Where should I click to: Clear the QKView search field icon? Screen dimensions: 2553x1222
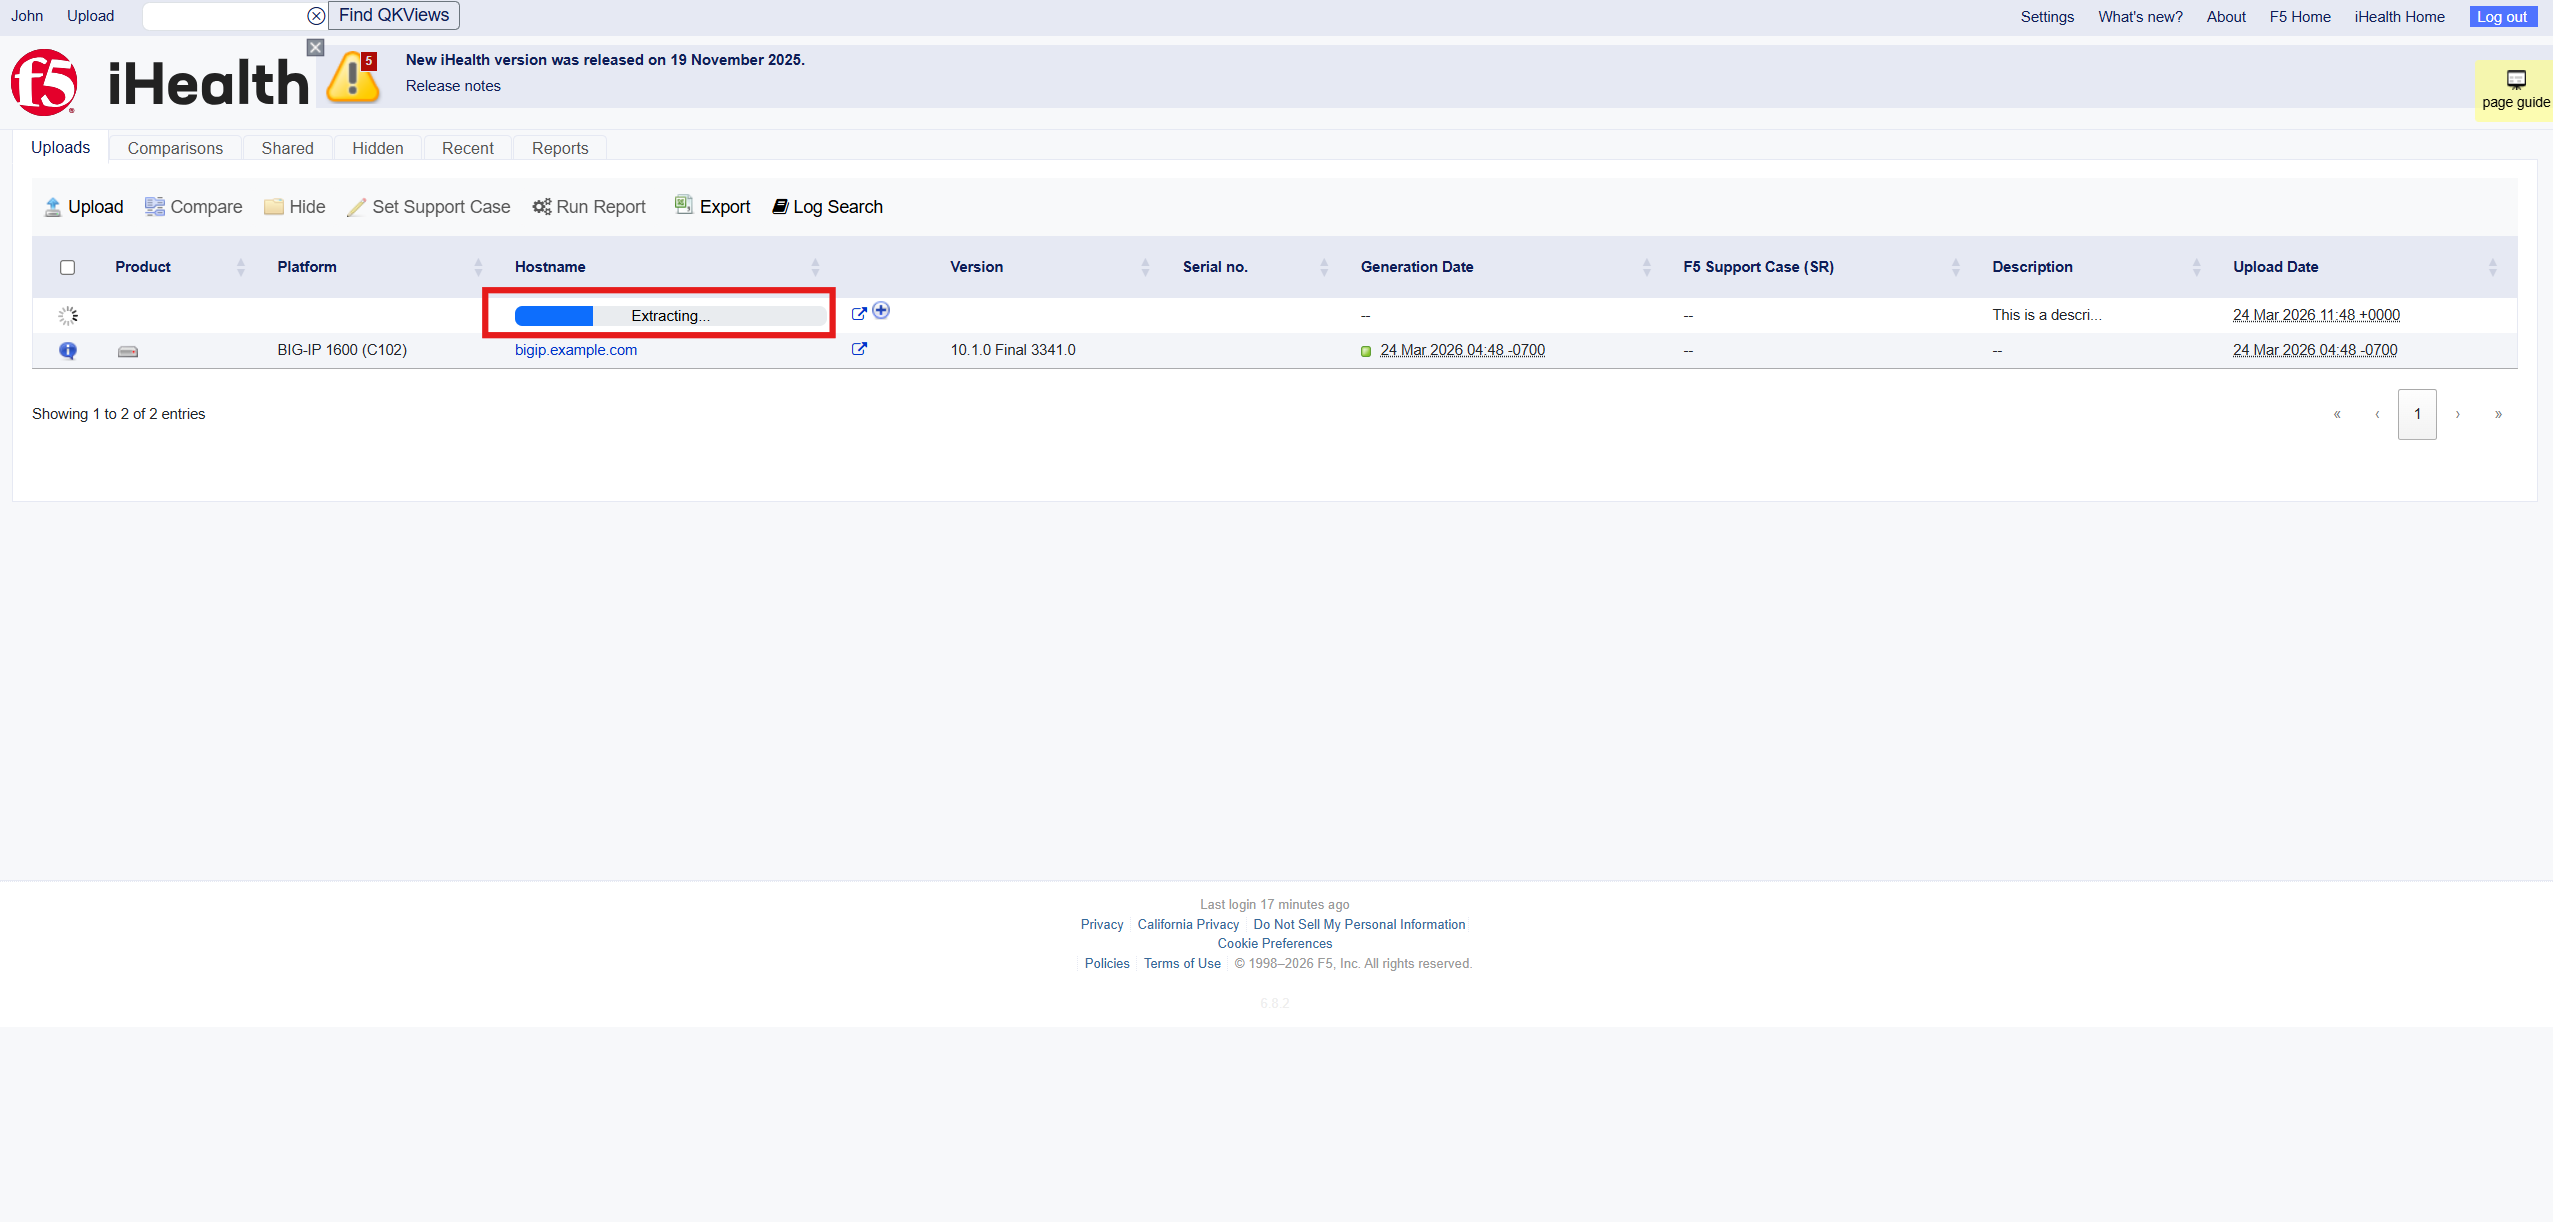[316, 16]
